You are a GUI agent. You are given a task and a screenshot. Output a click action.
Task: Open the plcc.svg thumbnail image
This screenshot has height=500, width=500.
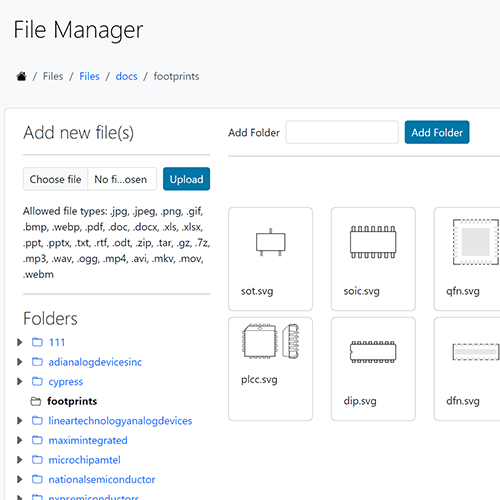(x=271, y=341)
